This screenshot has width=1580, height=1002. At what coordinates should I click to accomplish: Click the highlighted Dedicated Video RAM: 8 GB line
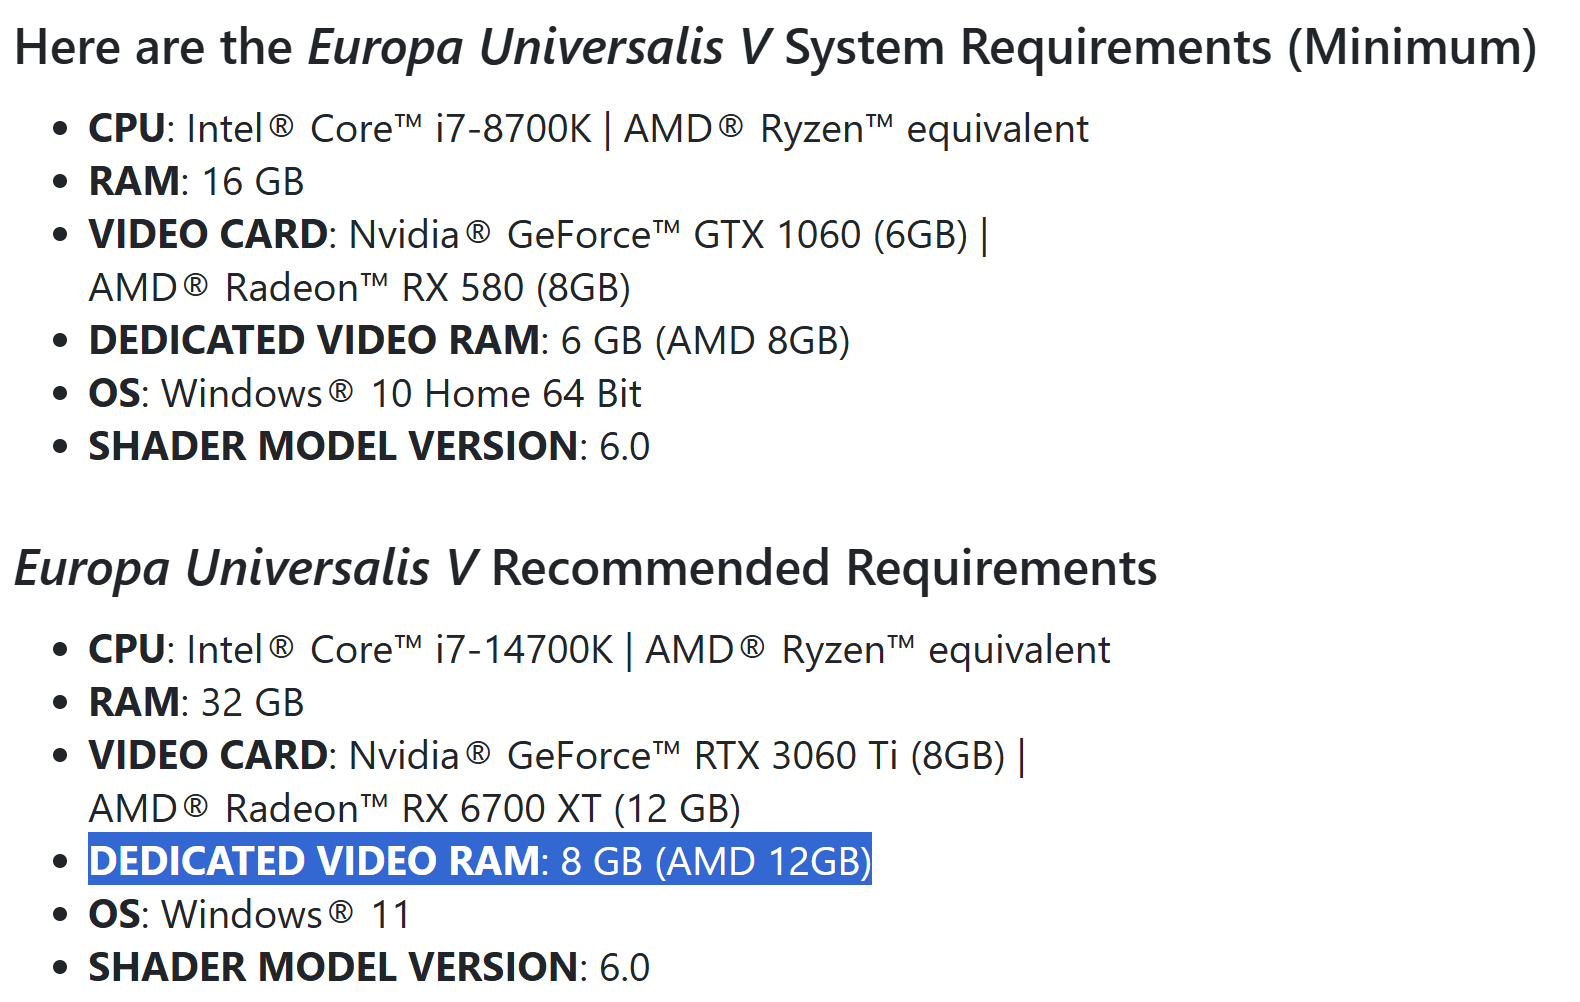[479, 861]
